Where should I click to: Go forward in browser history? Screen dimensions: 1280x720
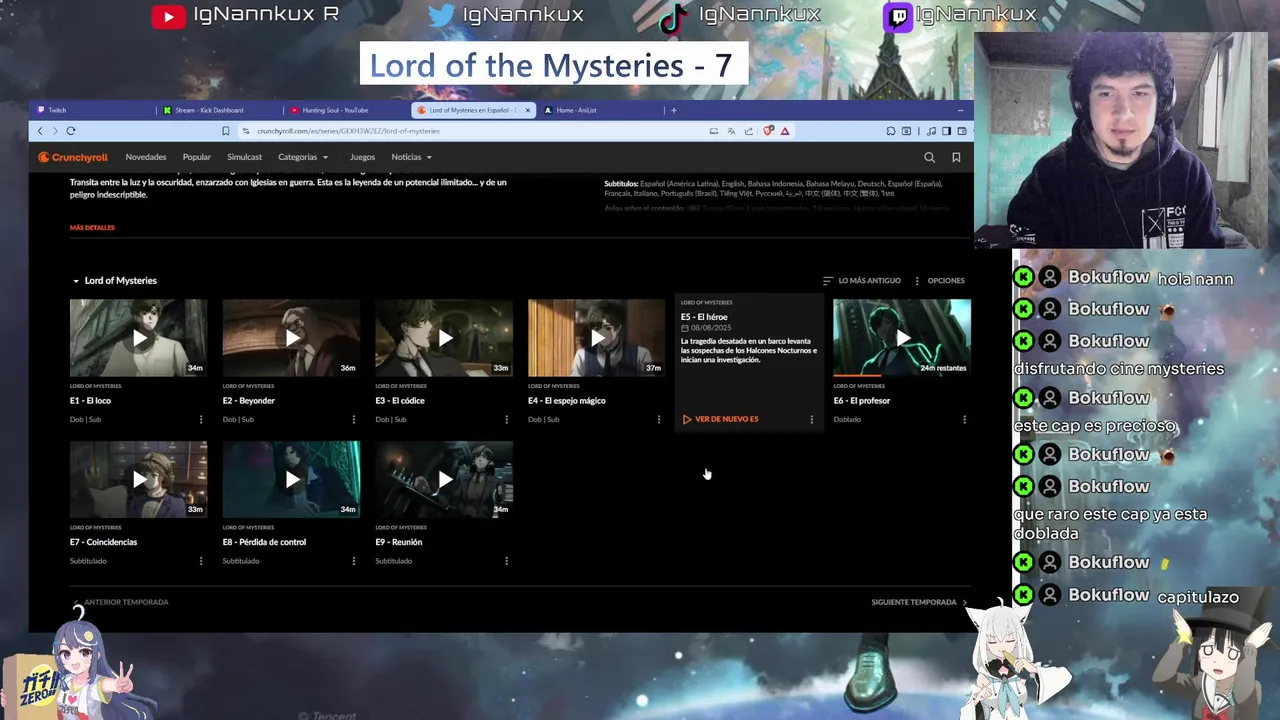54,131
